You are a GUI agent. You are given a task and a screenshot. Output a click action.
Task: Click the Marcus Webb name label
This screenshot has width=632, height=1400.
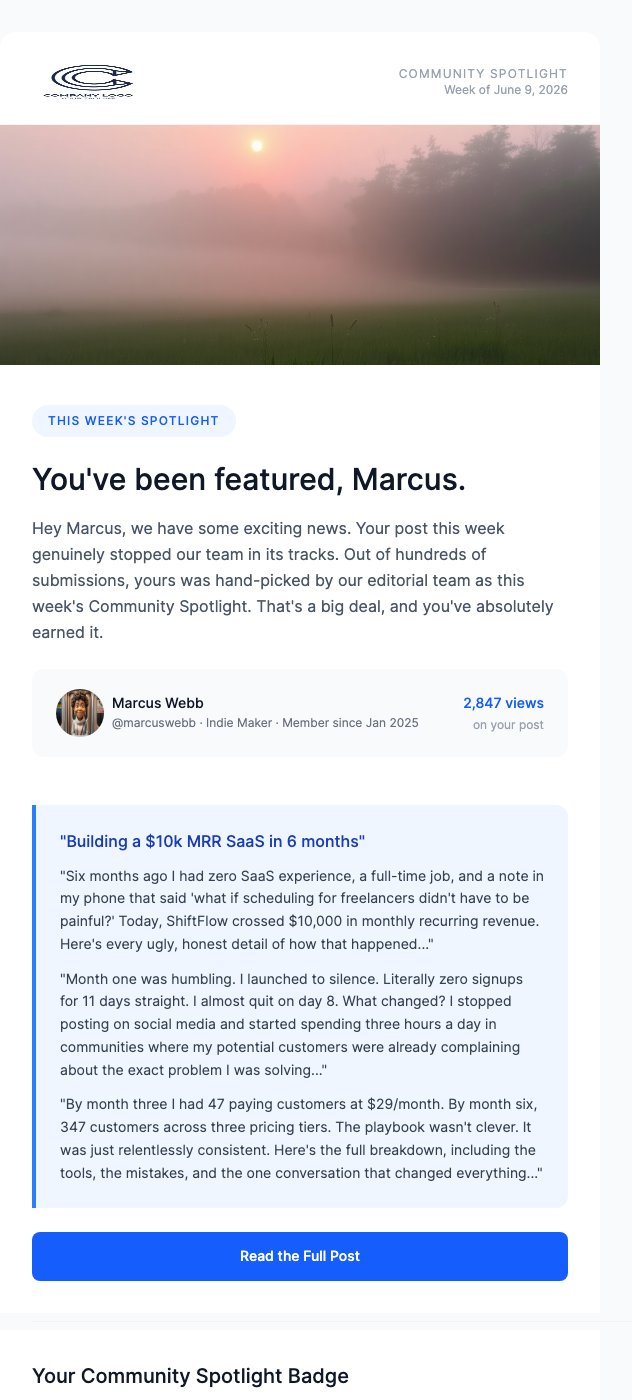[x=157, y=702]
